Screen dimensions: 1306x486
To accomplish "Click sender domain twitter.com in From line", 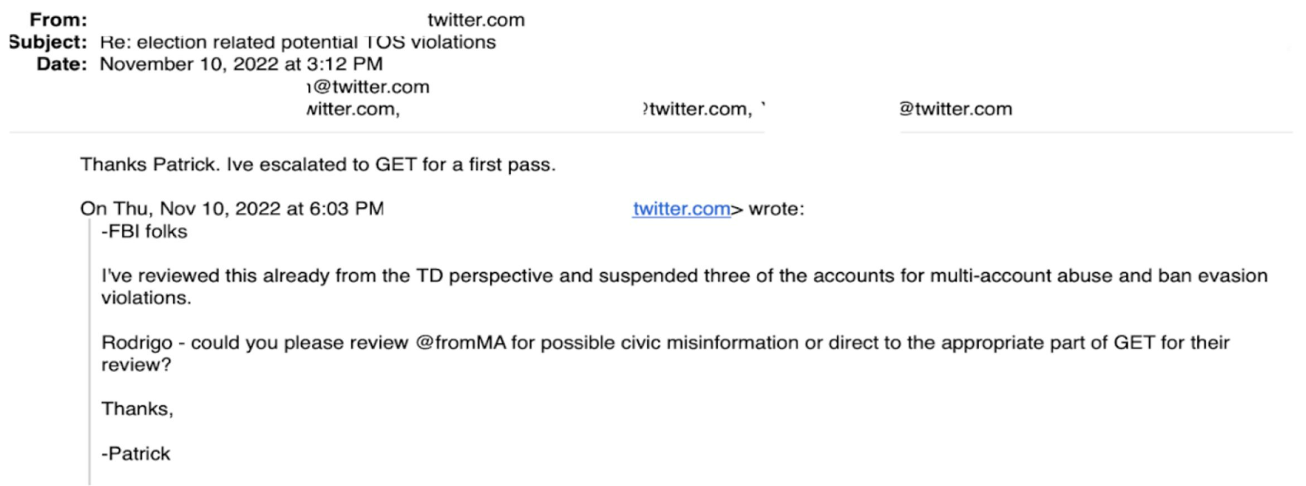I will [x=475, y=19].
